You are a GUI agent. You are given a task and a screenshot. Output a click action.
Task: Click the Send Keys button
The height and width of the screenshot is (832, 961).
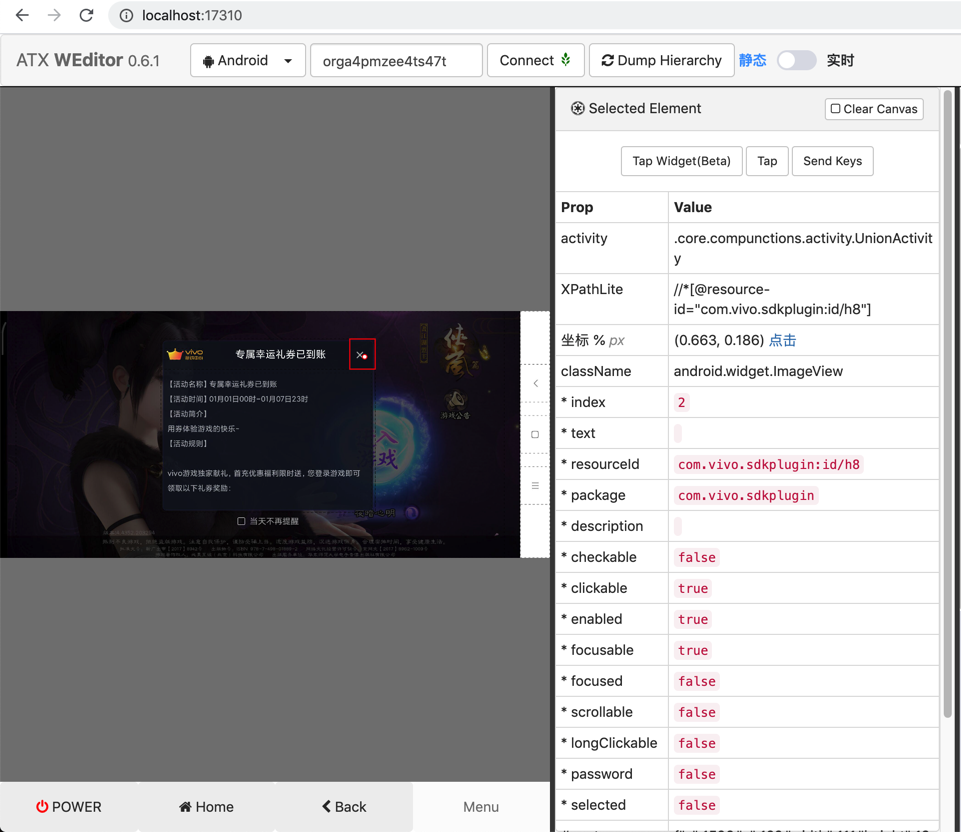(x=832, y=161)
